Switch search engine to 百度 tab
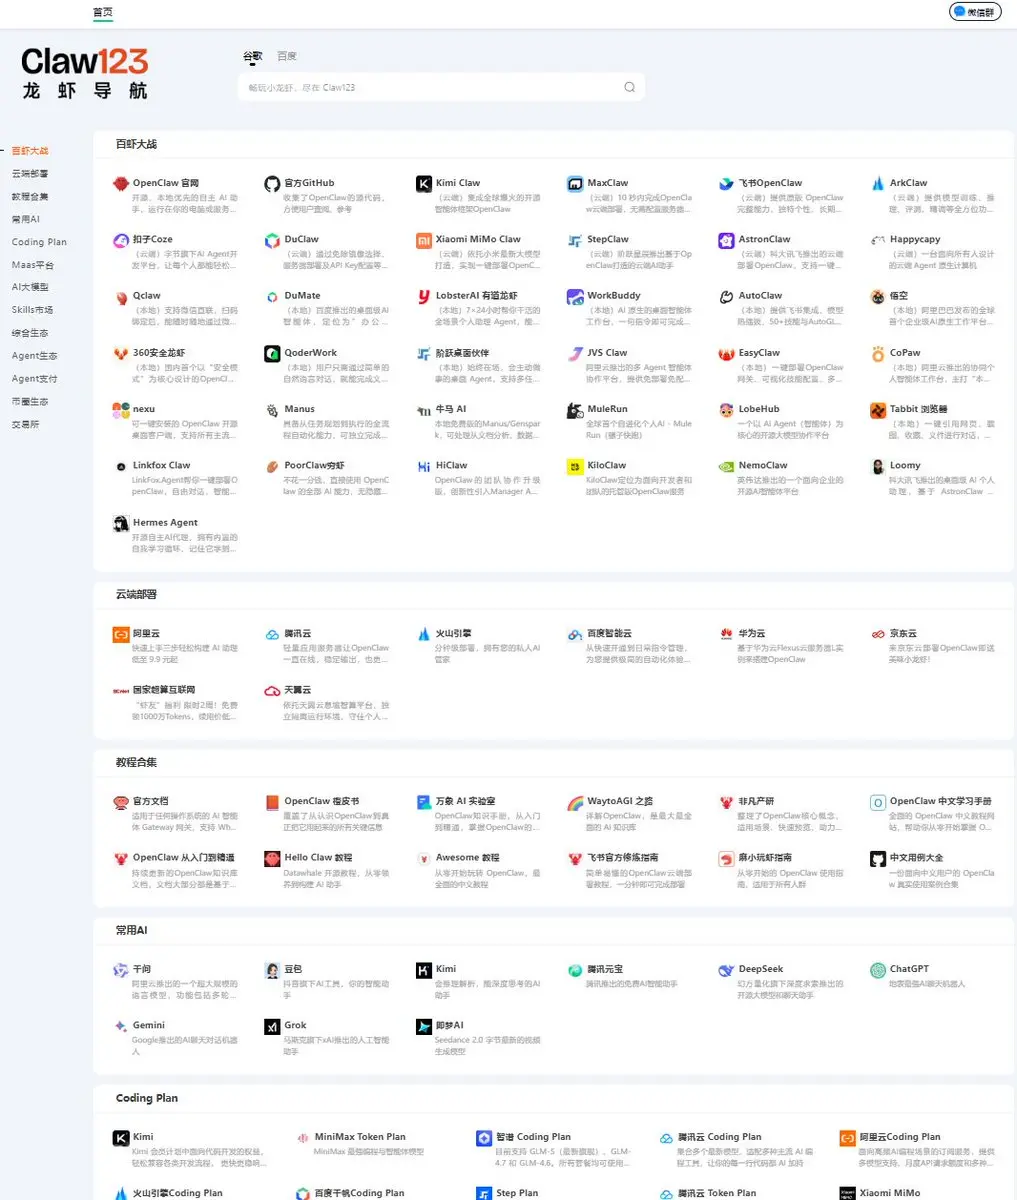The width and height of the screenshot is (1017, 1200). click(287, 57)
